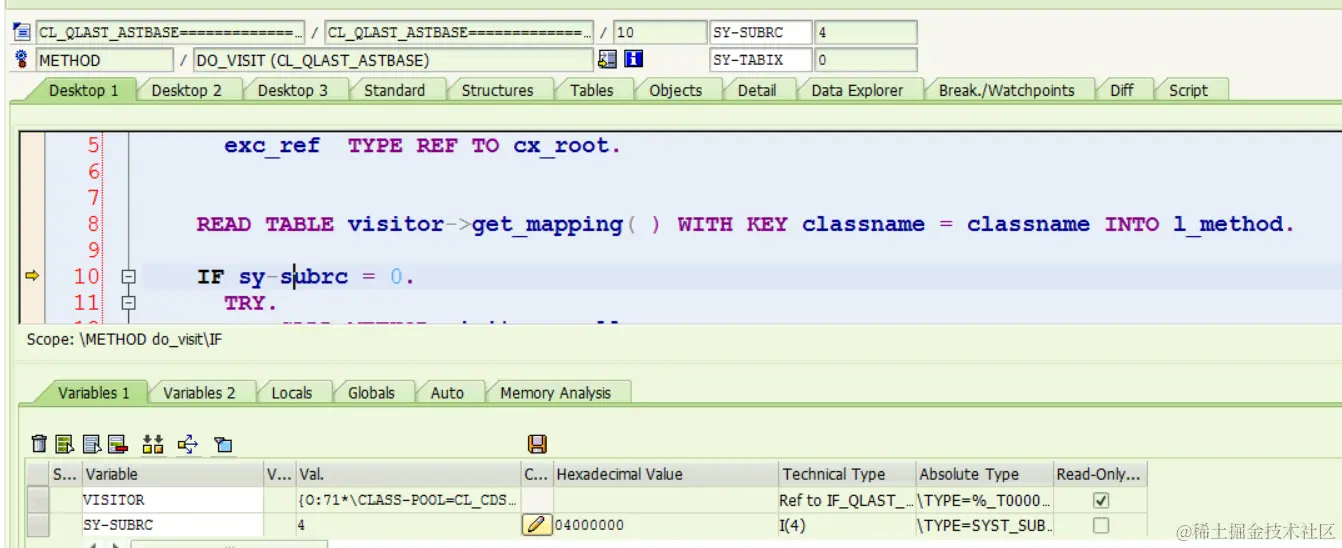Switch to the Variables 2 tab
Screen dimensions: 1342x548
click(x=200, y=393)
